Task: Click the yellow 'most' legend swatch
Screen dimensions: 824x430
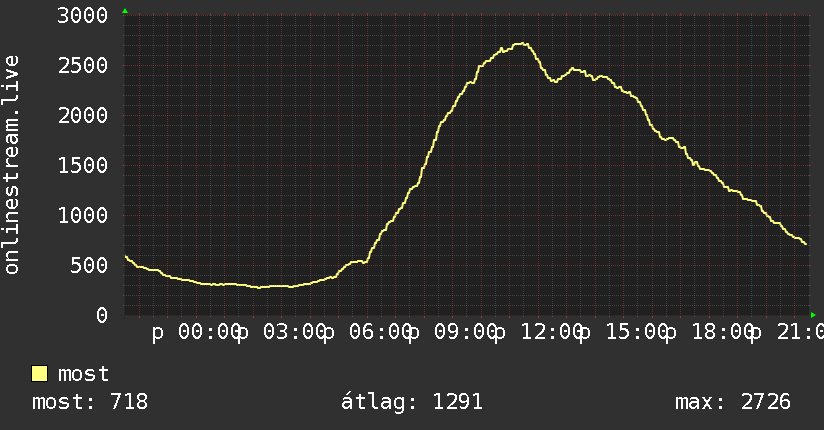Action: click(x=39, y=374)
